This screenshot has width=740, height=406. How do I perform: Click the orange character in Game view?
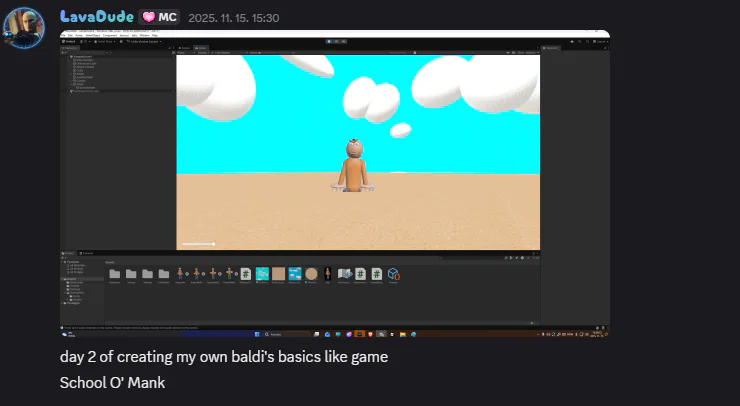coord(353,165)
